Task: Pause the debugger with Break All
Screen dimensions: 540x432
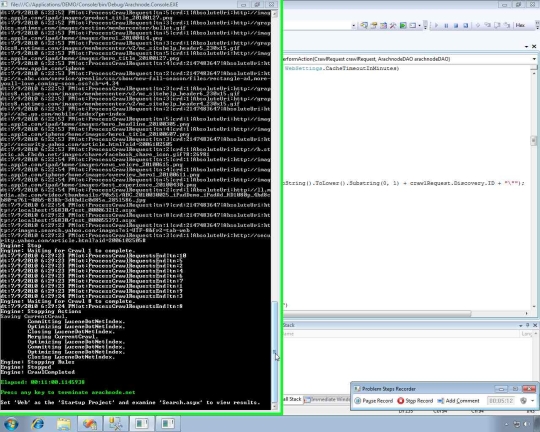Action: pyautogui.click(x=446, y=25)
